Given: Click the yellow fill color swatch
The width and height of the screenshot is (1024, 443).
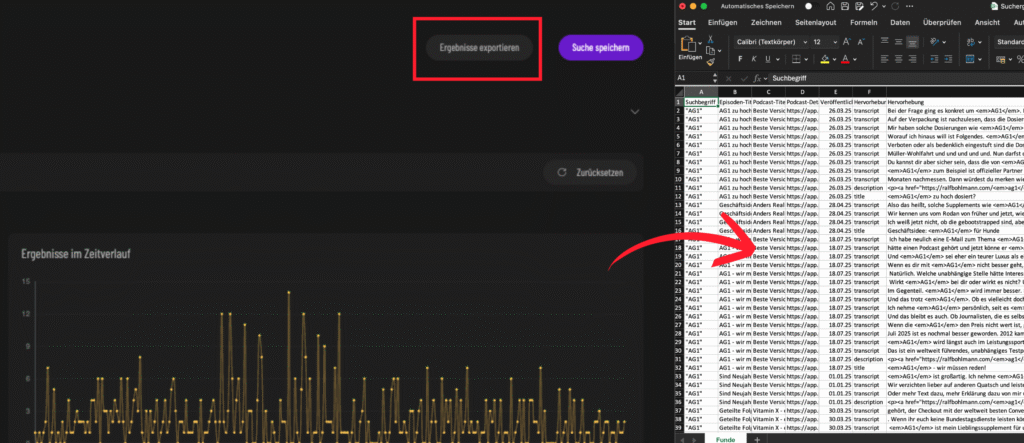Looking at the screenshot, I should click(x=823, y=60).
